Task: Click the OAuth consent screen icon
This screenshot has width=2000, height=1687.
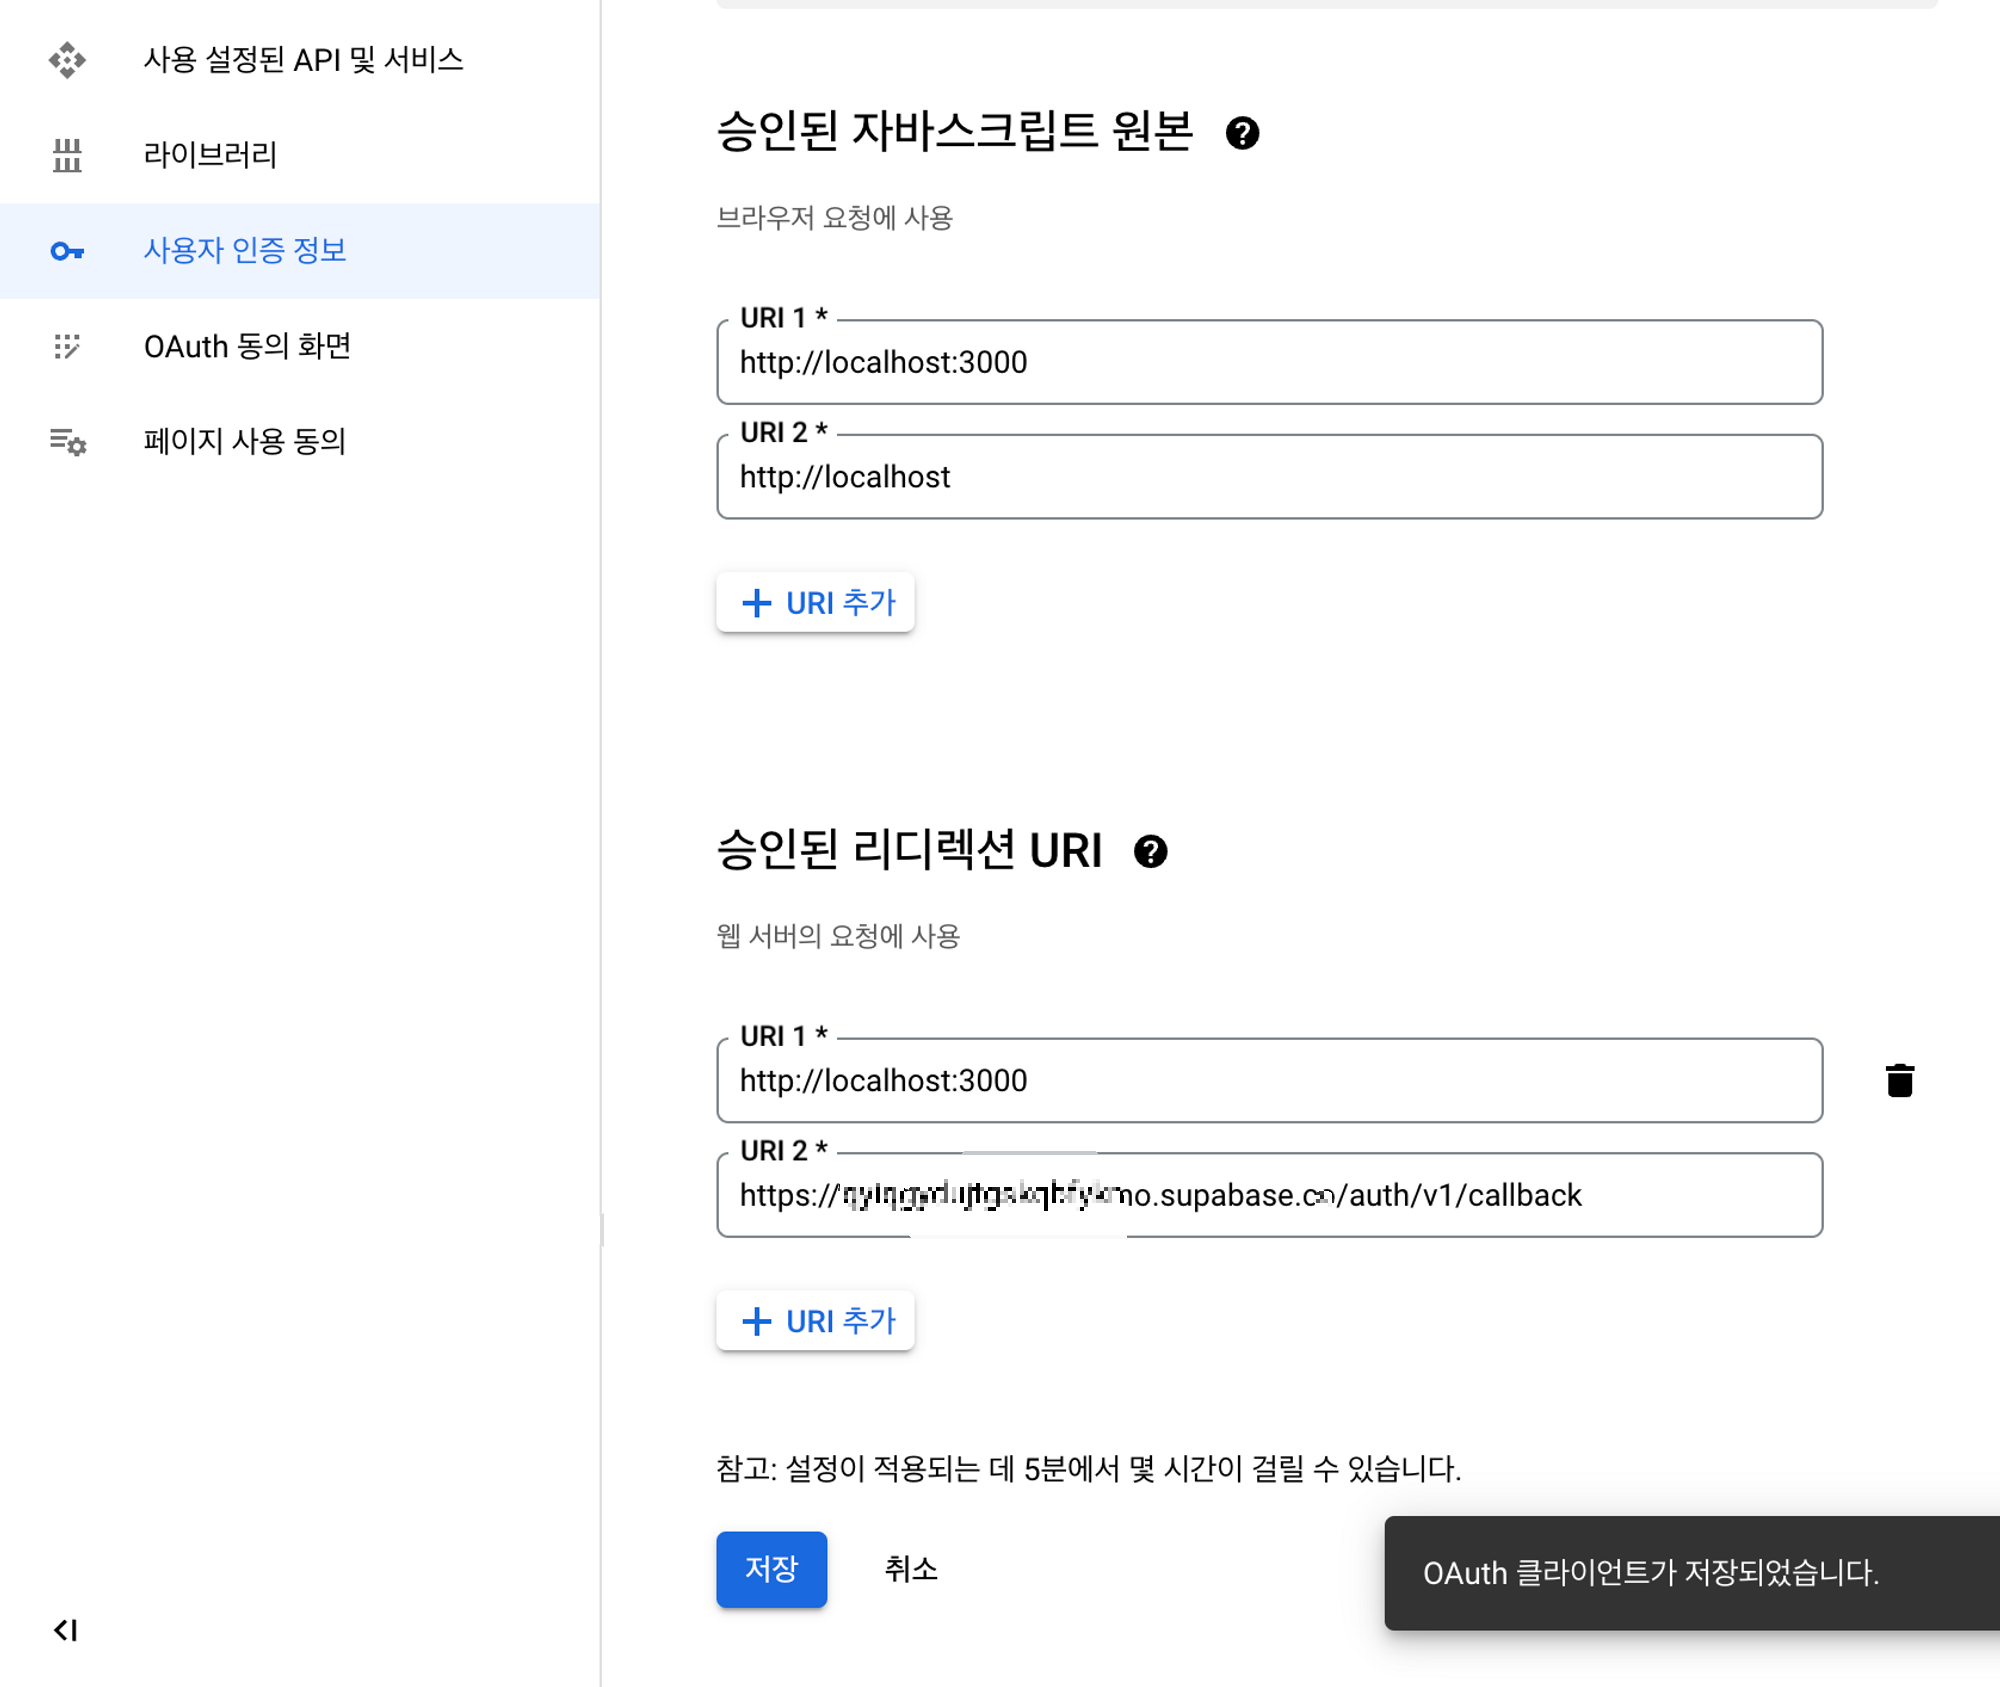Action: [67, 346]
